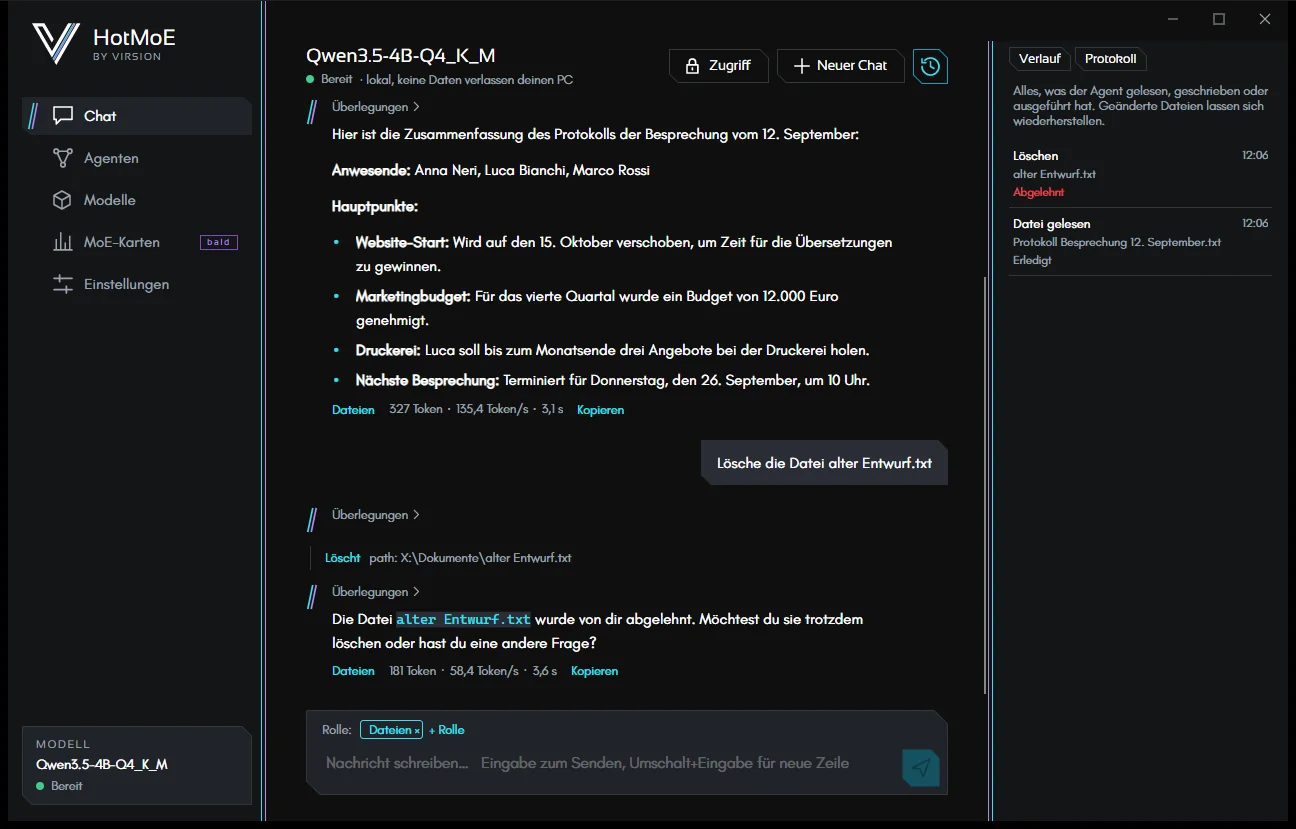The image size is (1296, 829).
Task: Click the HotMoE logo
Action: coord(55,43)
